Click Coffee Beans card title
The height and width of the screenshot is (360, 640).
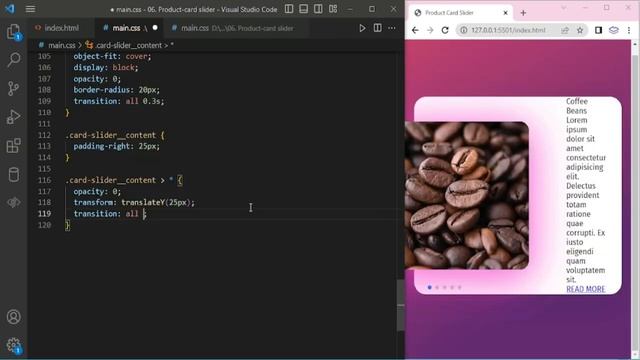pos(577,106)
